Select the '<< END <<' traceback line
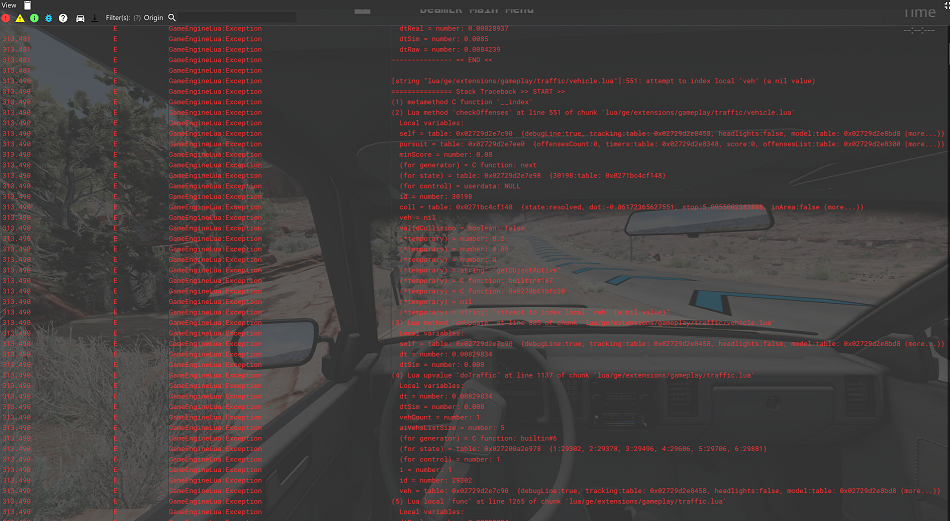The image size is (950, 521). click(x=442, y=60)
